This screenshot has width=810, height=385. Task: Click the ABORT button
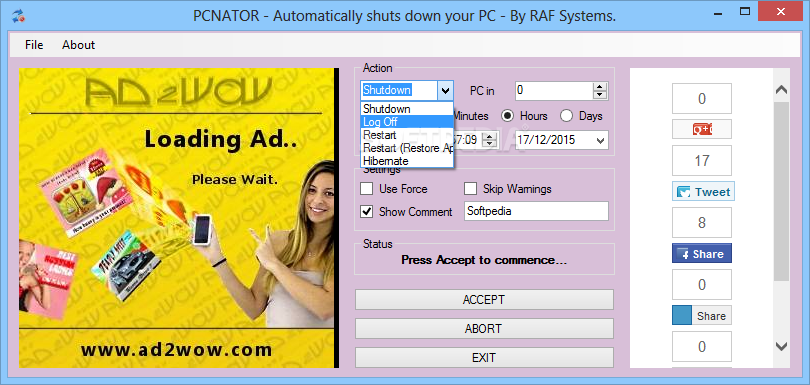point(484,329)
